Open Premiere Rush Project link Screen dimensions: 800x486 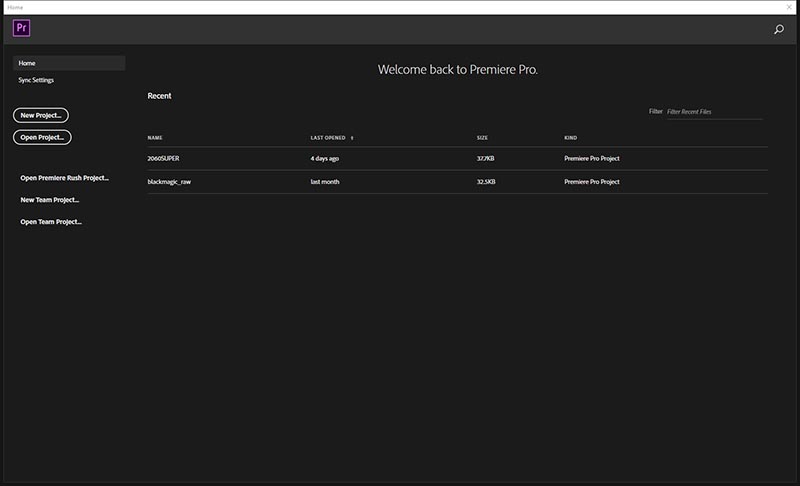point(64,178)
